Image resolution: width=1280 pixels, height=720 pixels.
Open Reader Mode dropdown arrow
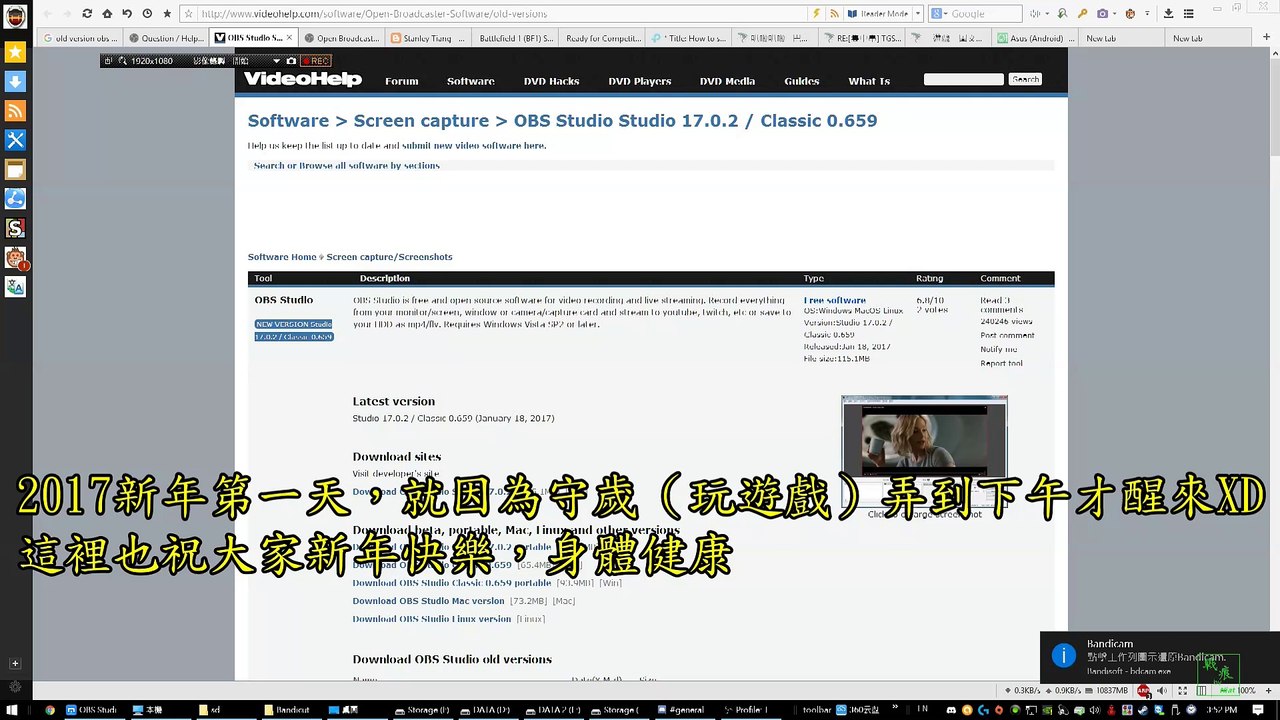coord(917,14)
